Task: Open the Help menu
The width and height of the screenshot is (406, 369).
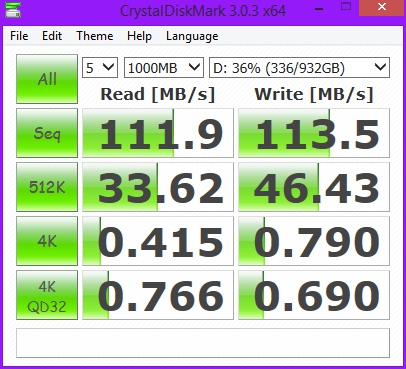Action: pos(139,36)
